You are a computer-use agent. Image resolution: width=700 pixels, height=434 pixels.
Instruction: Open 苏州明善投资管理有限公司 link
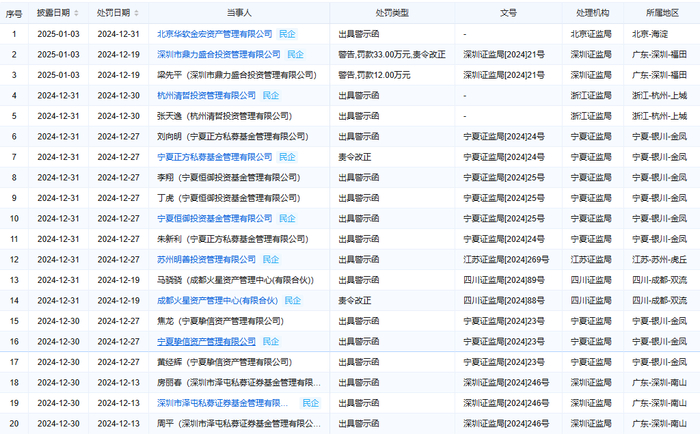pyautogui.click(x=206, y=259)
